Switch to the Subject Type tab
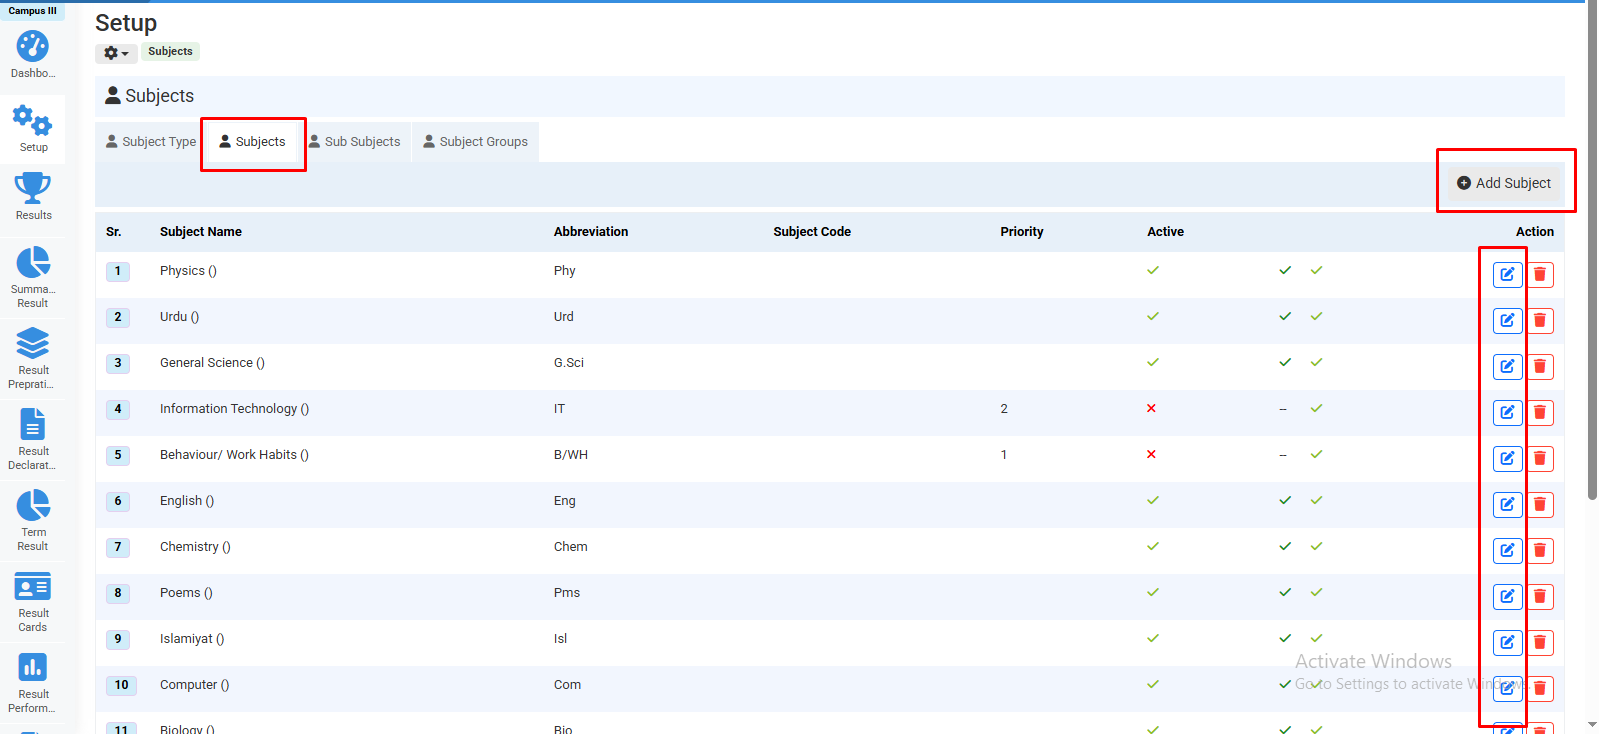The image size is (1599, 734). pos(151,142)
